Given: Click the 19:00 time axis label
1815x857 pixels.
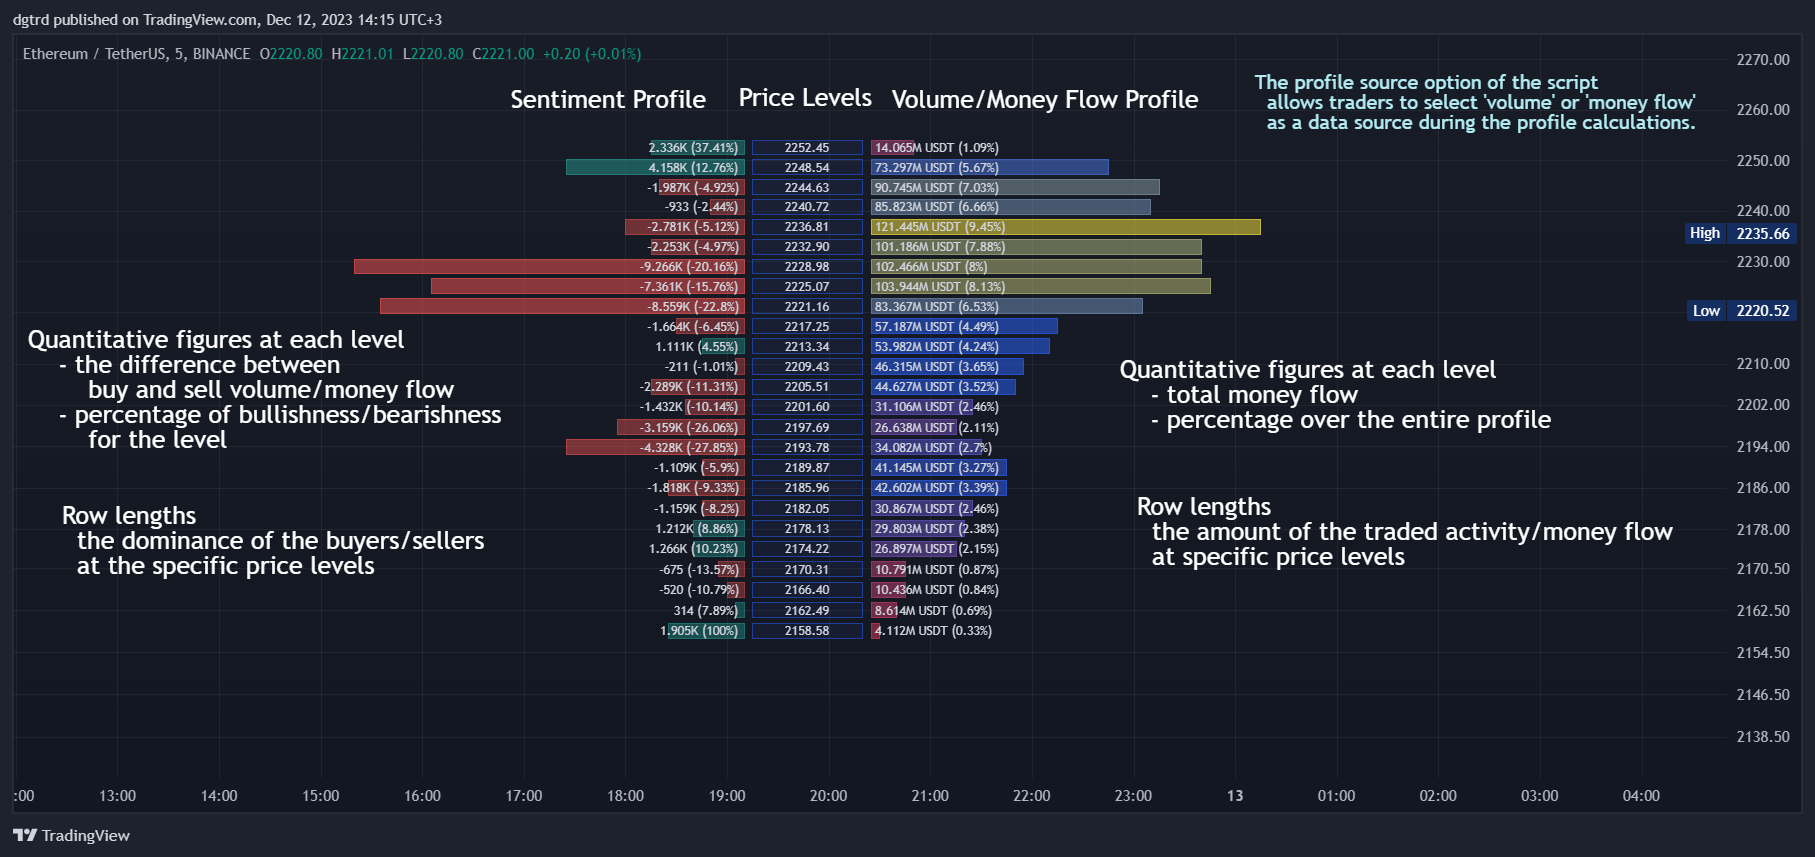Looking at the screenshot, I should pos(727,796).
